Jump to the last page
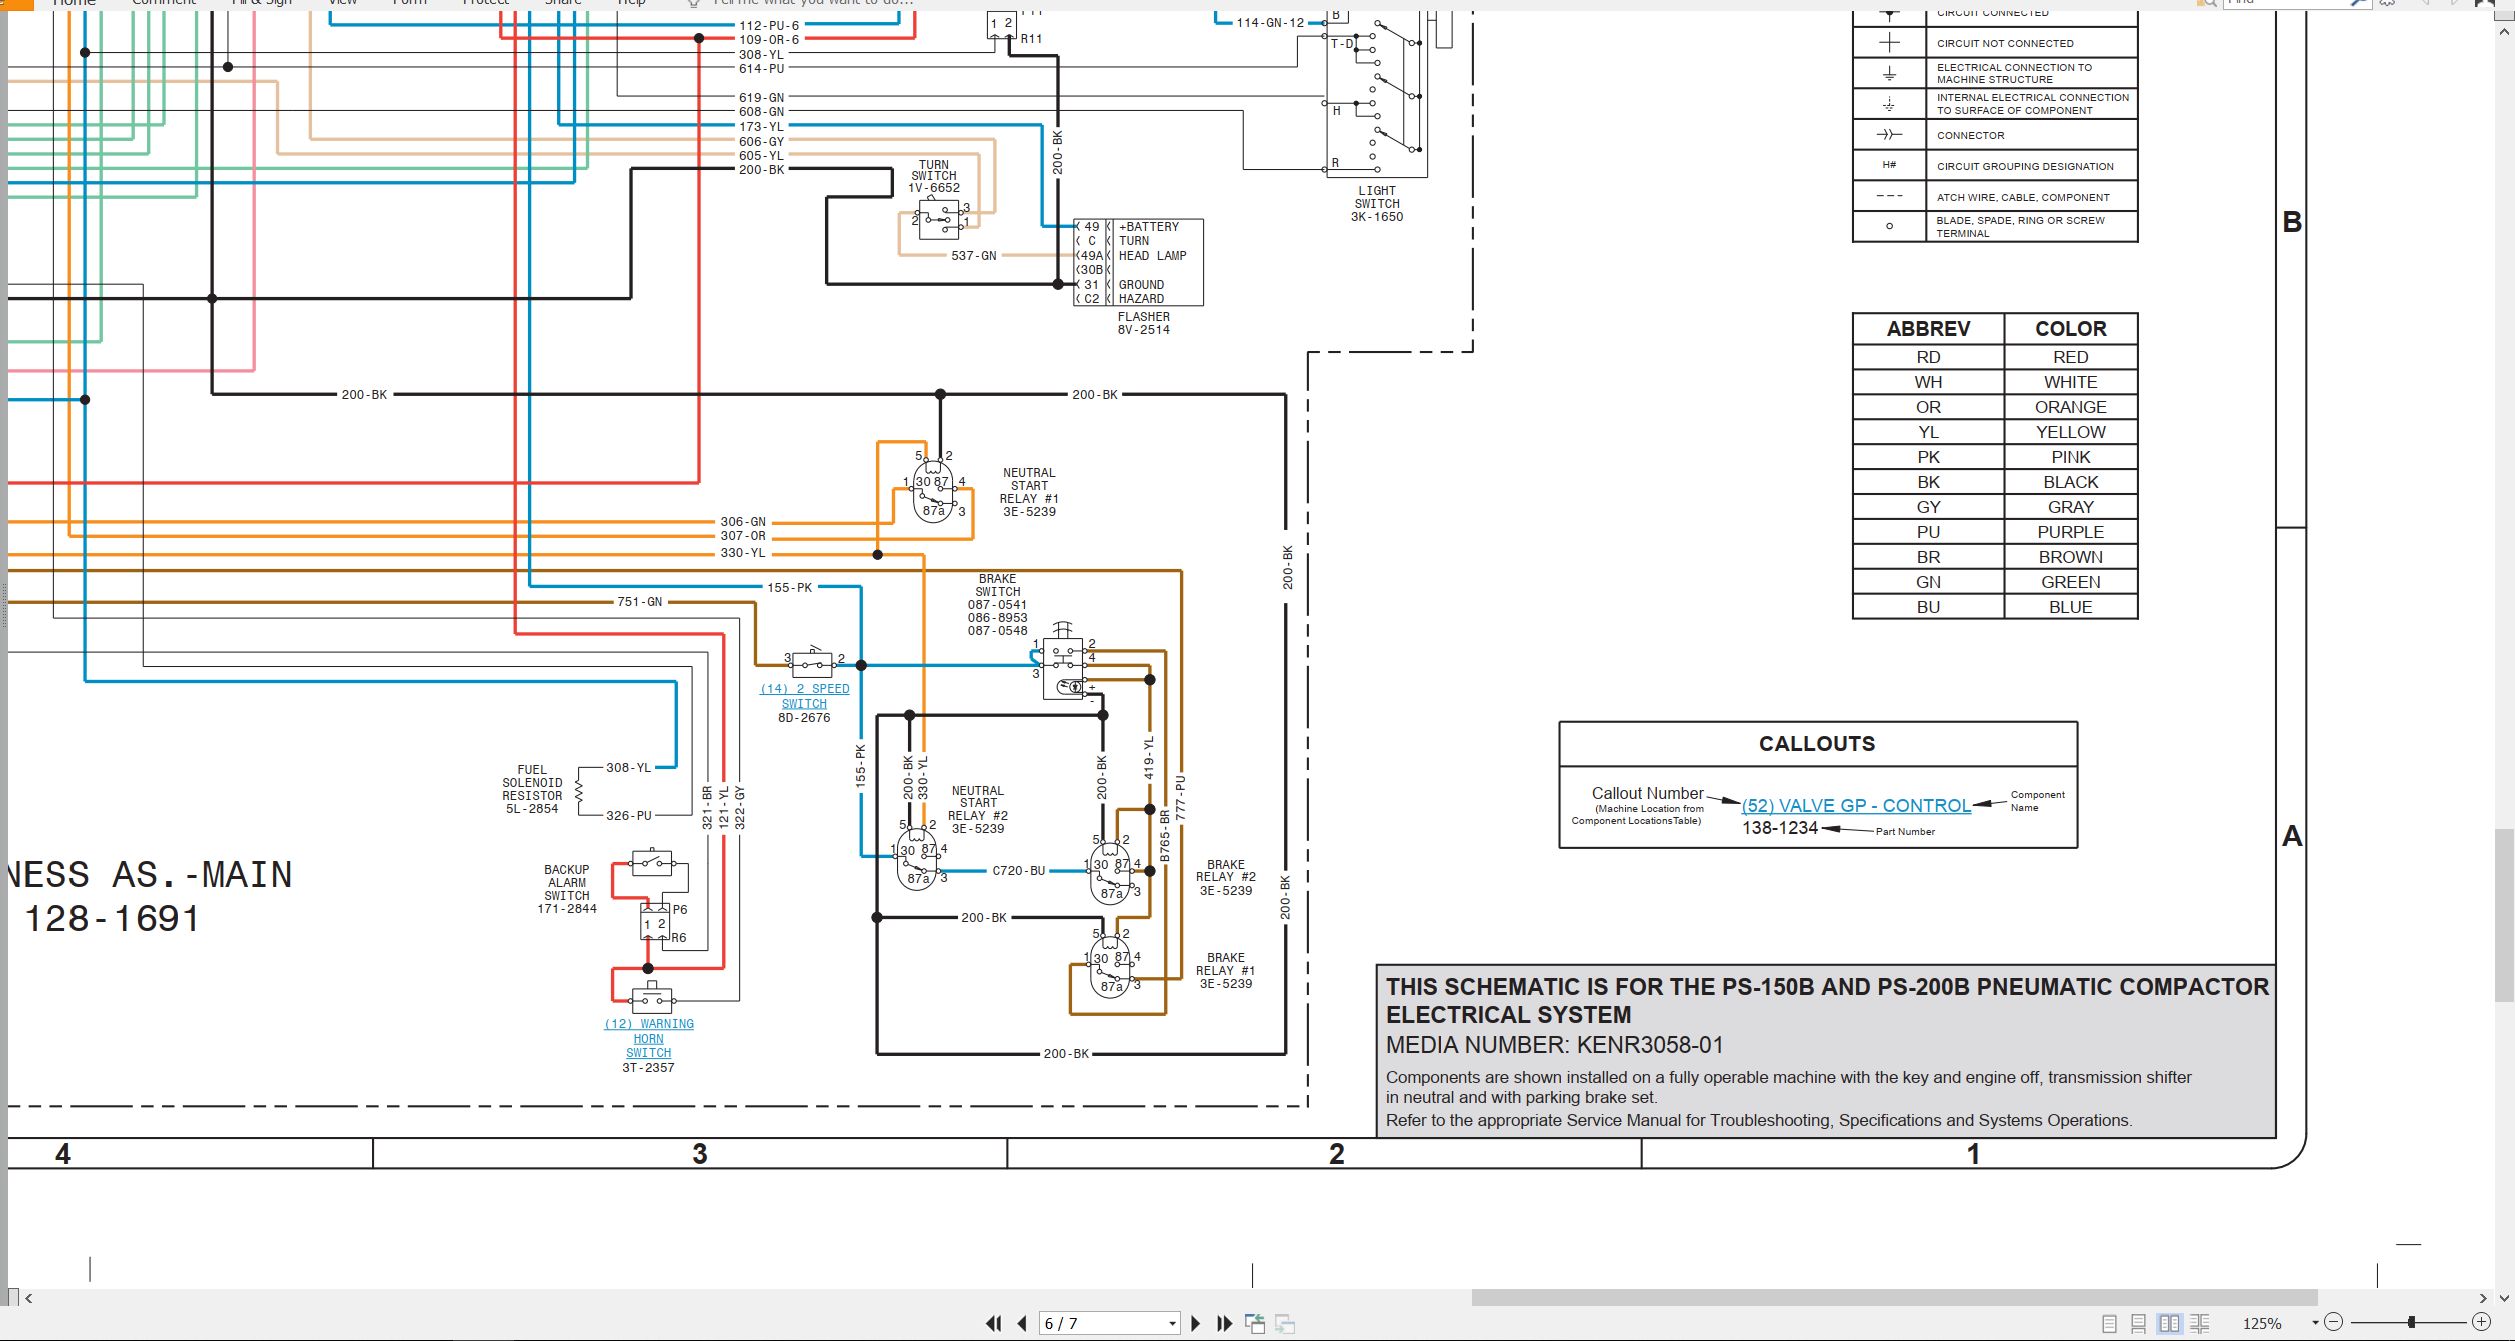 click(1224, 1323)
